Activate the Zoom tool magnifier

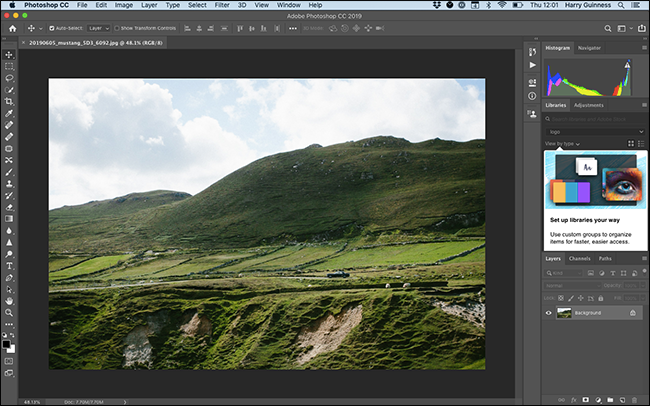pyautogui.click(x=9, y=312)
